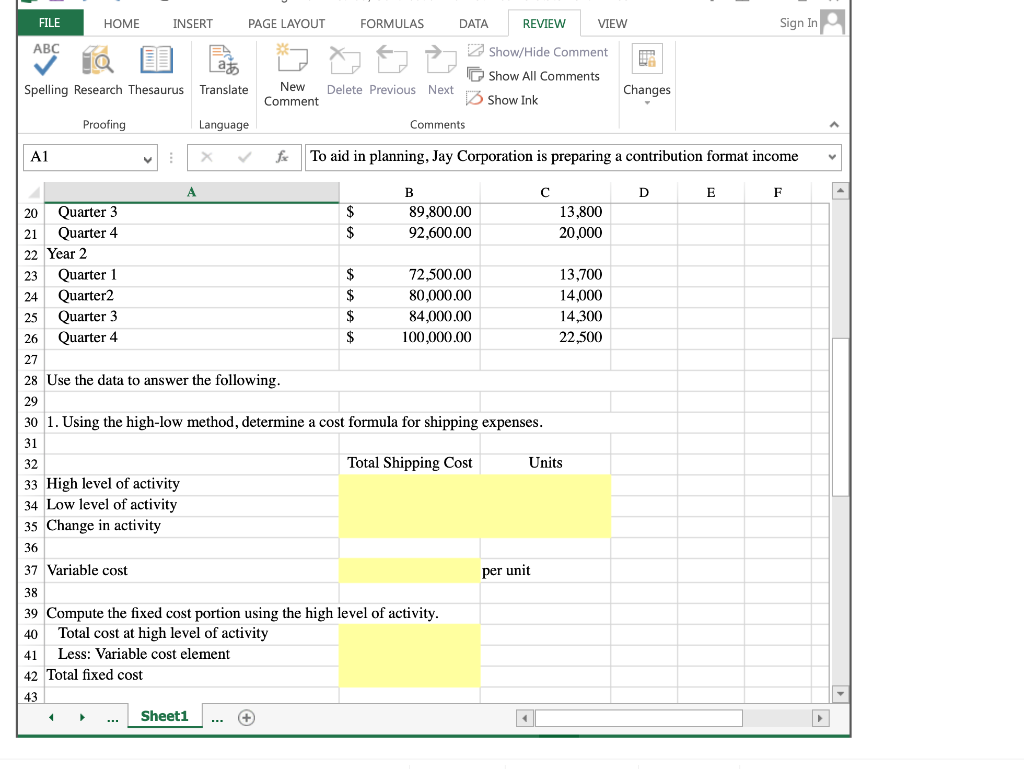Click the 'Total Shipping Cost' header cell
The width and height of the screenshot is (1024, 769).
409,463
